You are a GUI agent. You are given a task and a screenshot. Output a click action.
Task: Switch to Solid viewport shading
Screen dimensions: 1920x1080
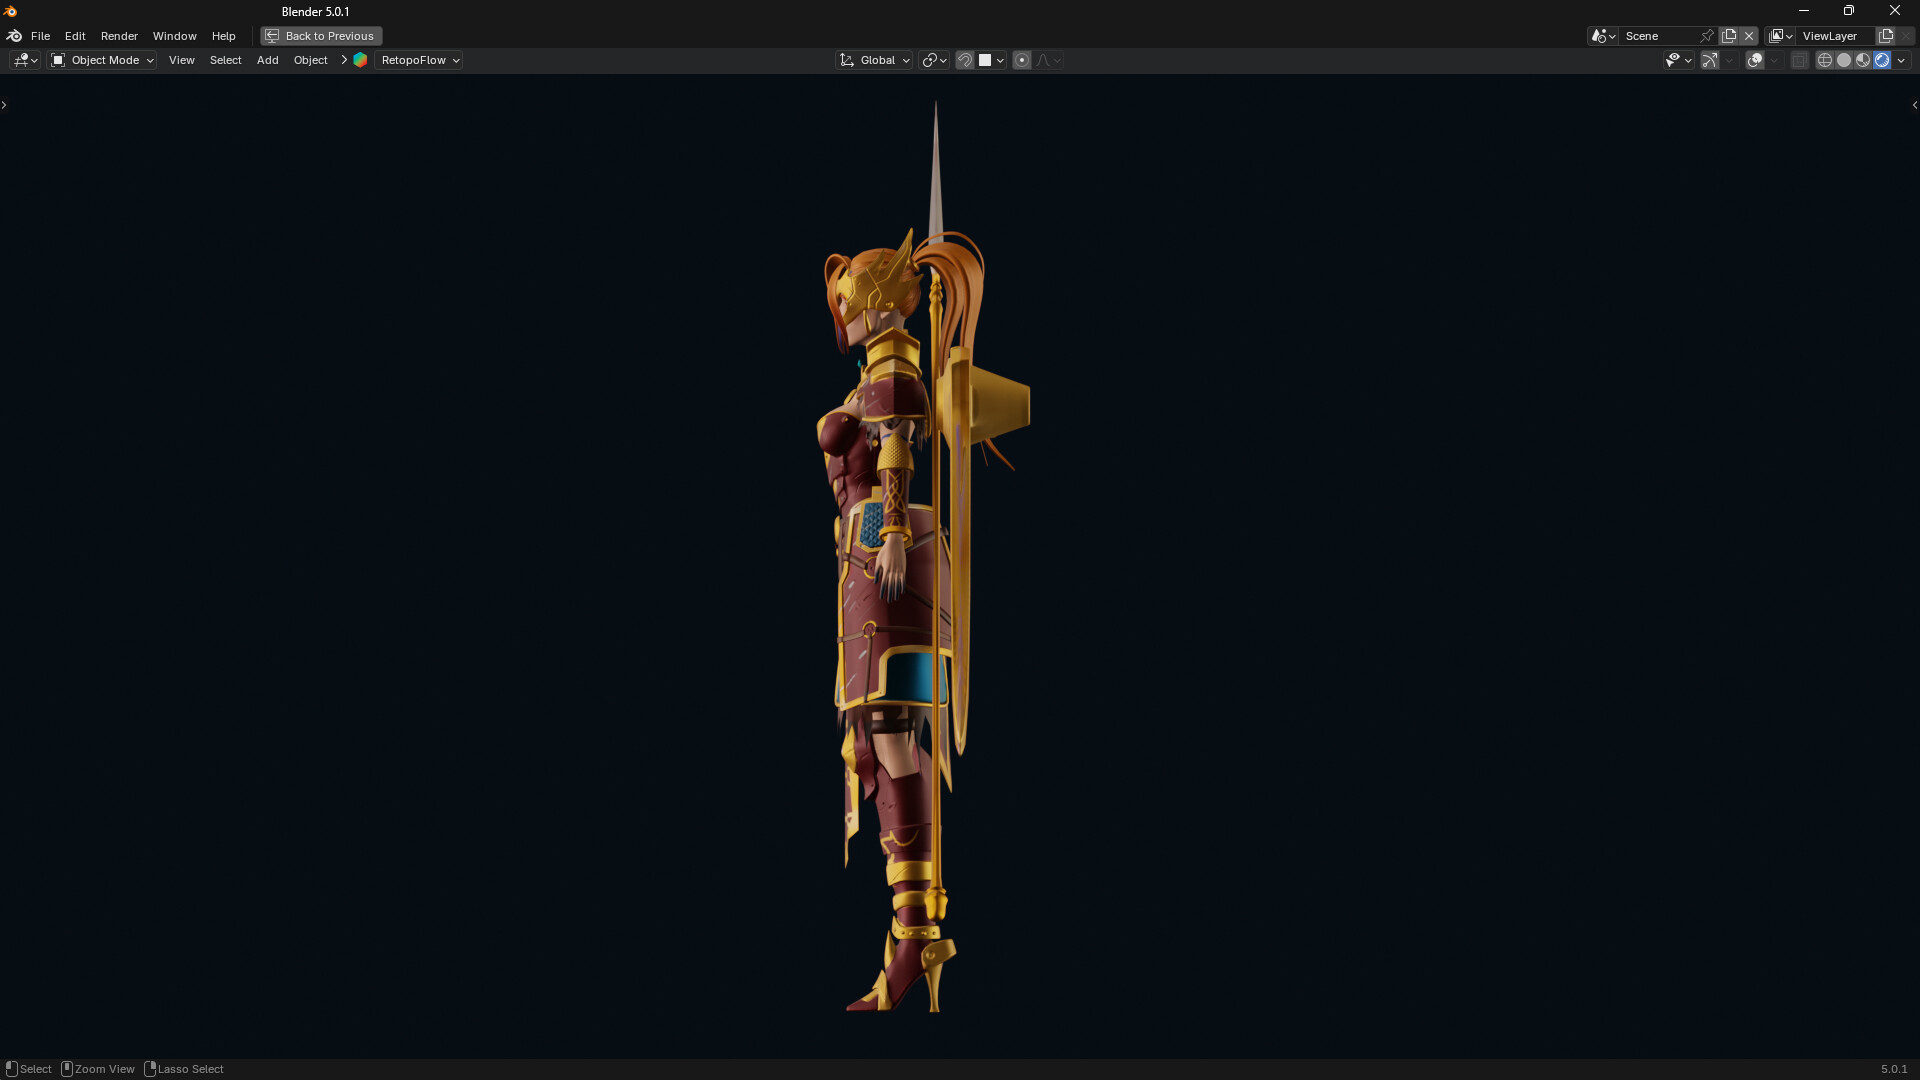(x=1843, y=60)
